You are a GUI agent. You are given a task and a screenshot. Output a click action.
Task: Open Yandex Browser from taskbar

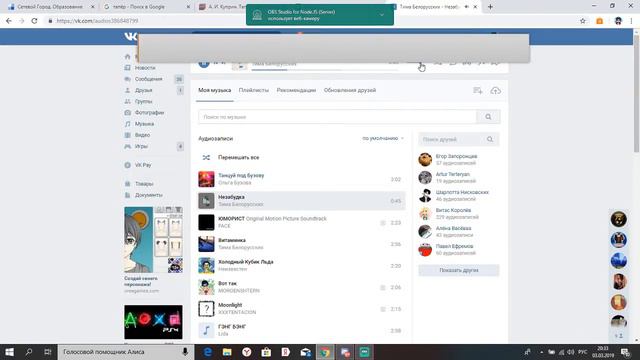point(247,352)
